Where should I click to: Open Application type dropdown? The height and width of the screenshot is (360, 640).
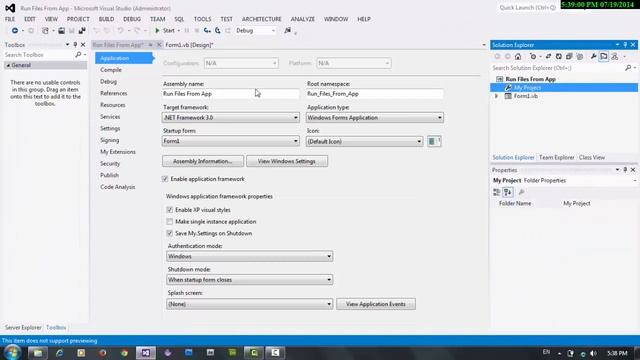[x=375, y=118]
